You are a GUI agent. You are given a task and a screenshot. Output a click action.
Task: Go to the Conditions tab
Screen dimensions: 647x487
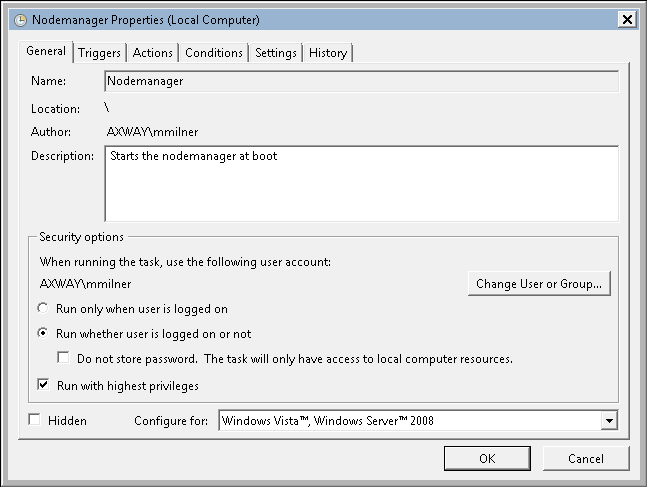214,53
